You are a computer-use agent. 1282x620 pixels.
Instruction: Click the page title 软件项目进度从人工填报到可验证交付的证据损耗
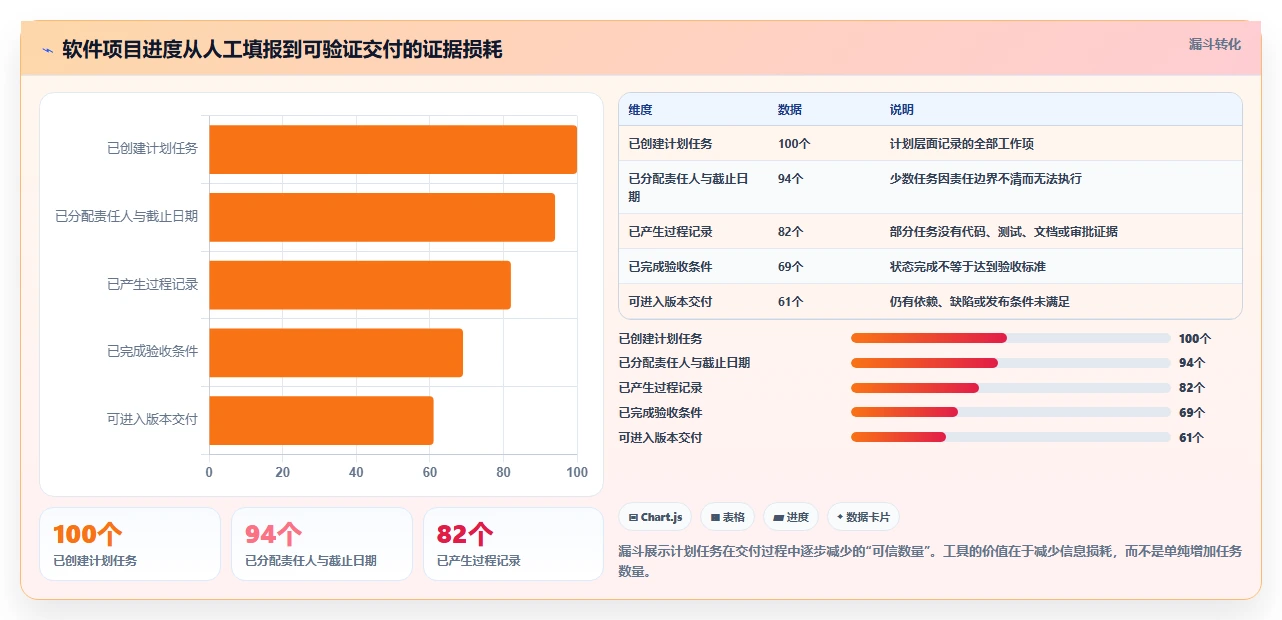click(282, 49)
